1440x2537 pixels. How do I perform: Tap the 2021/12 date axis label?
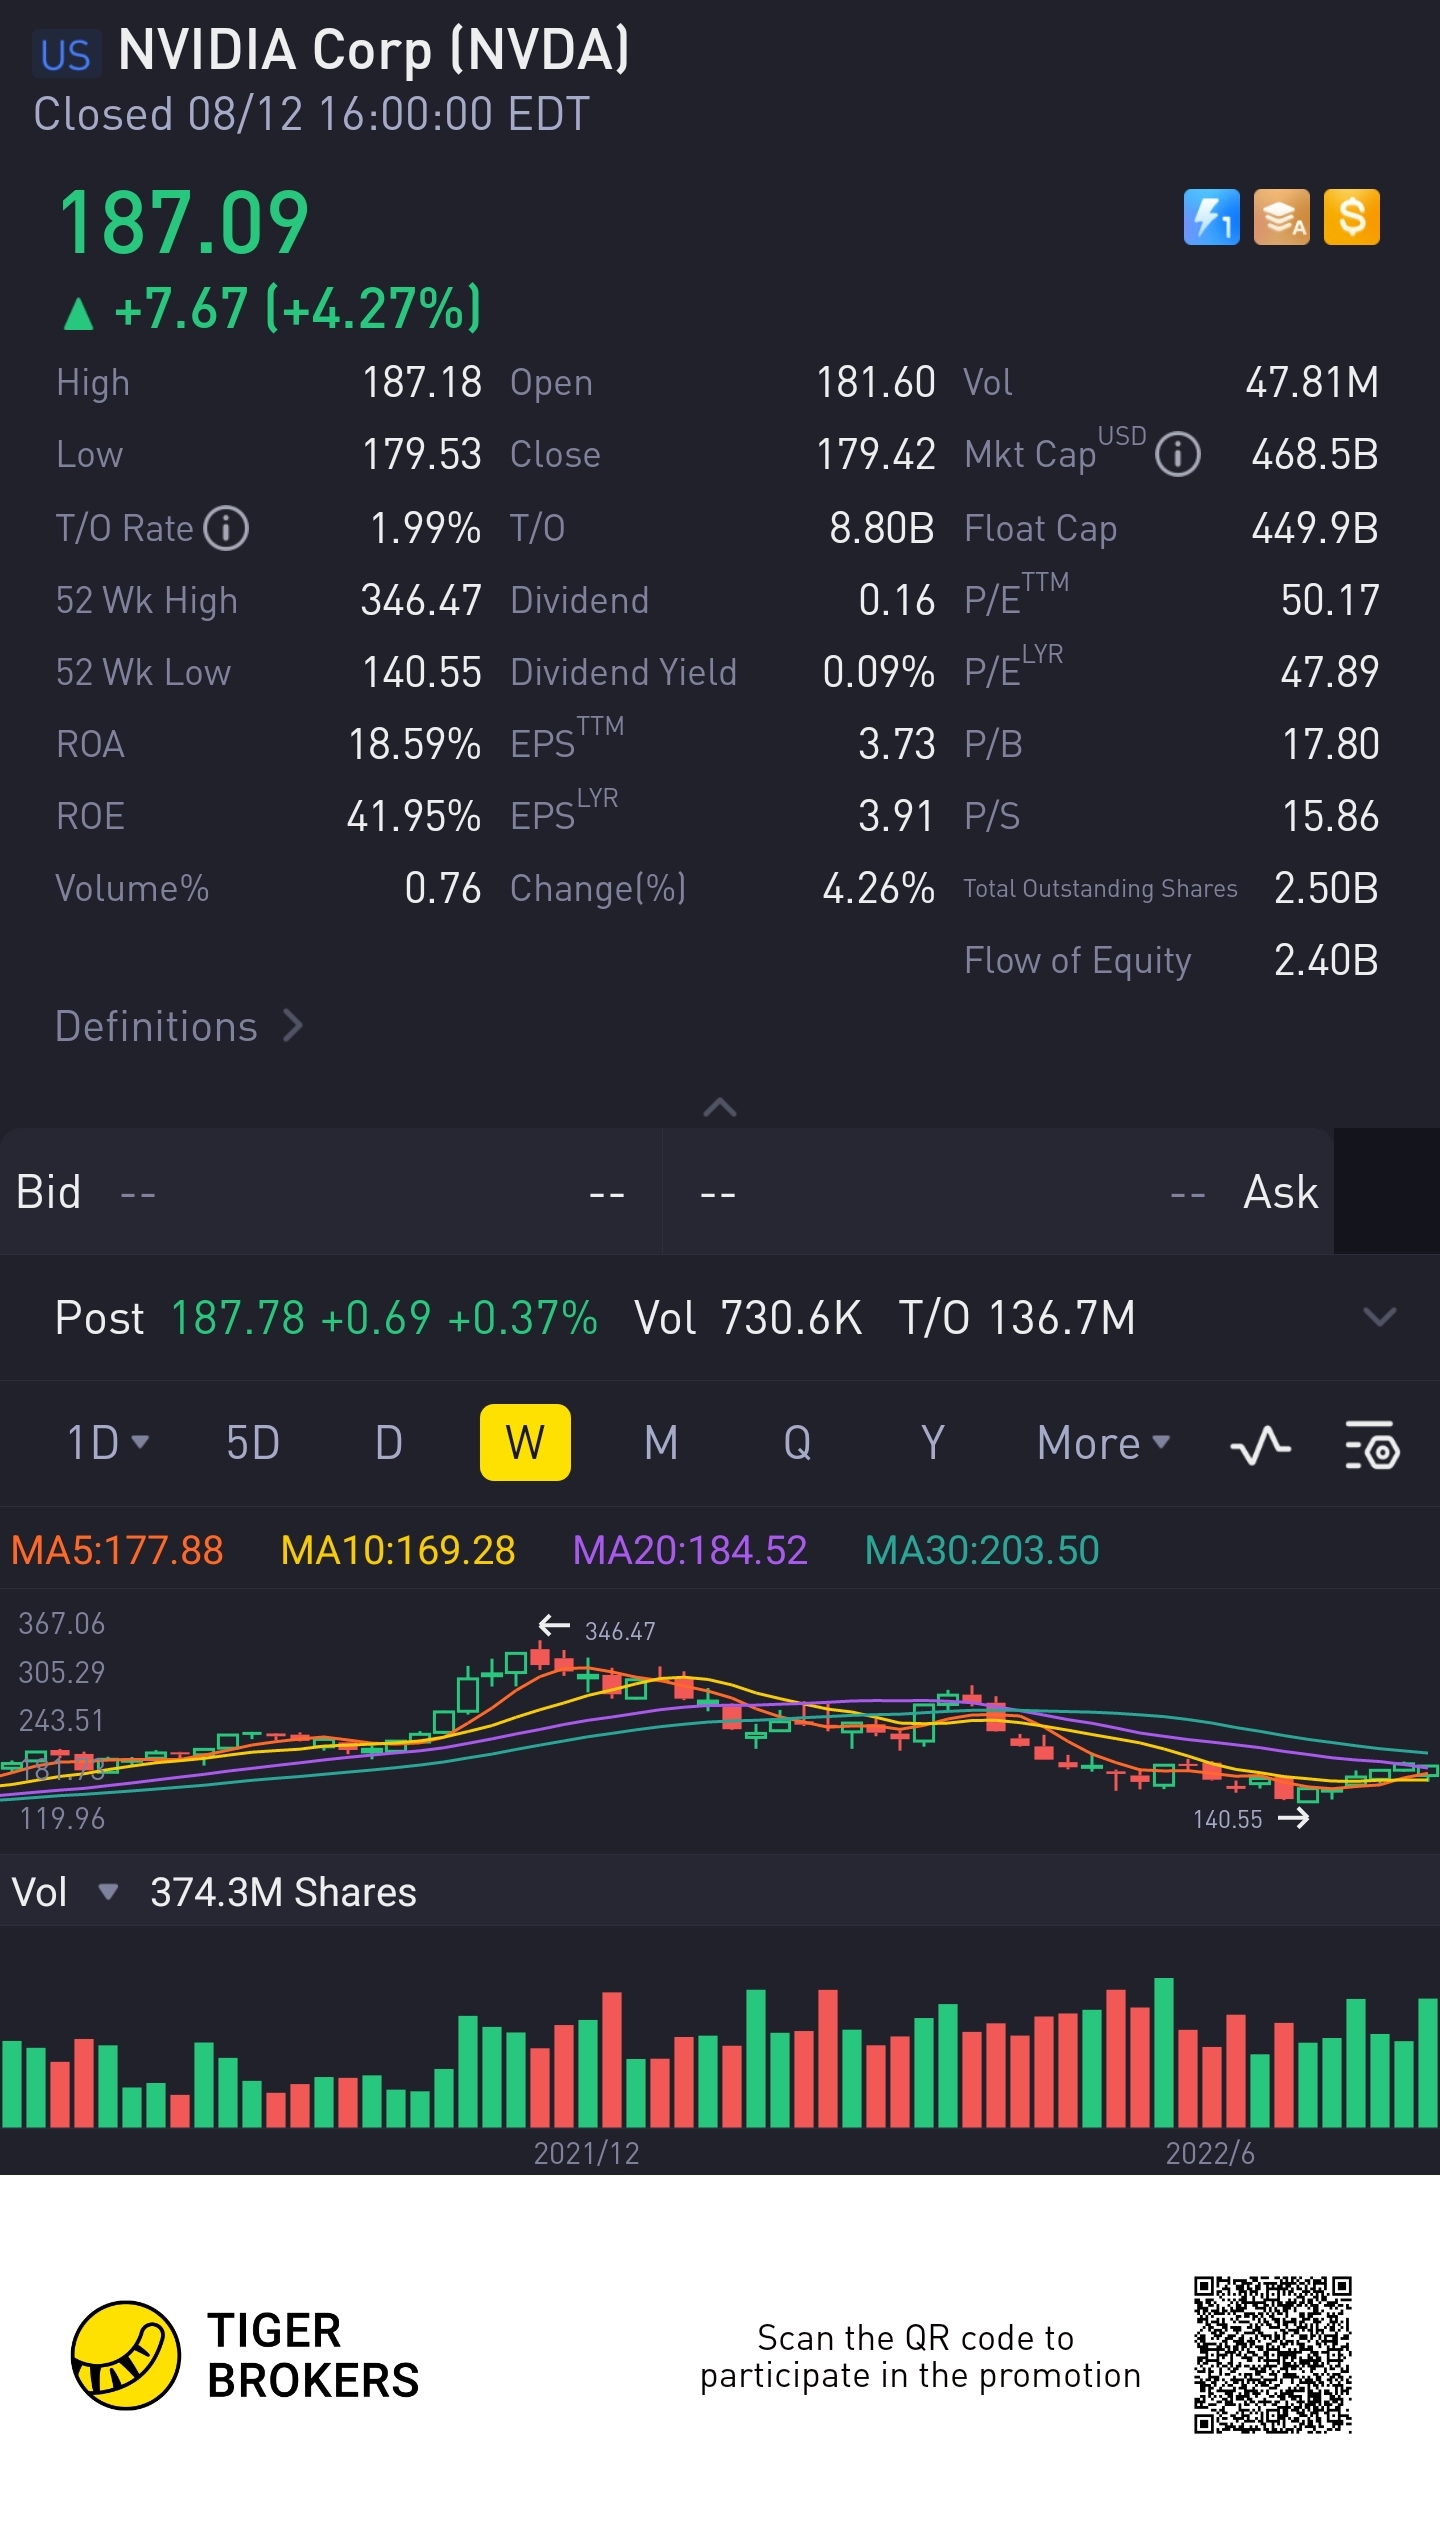[586, 2153]
